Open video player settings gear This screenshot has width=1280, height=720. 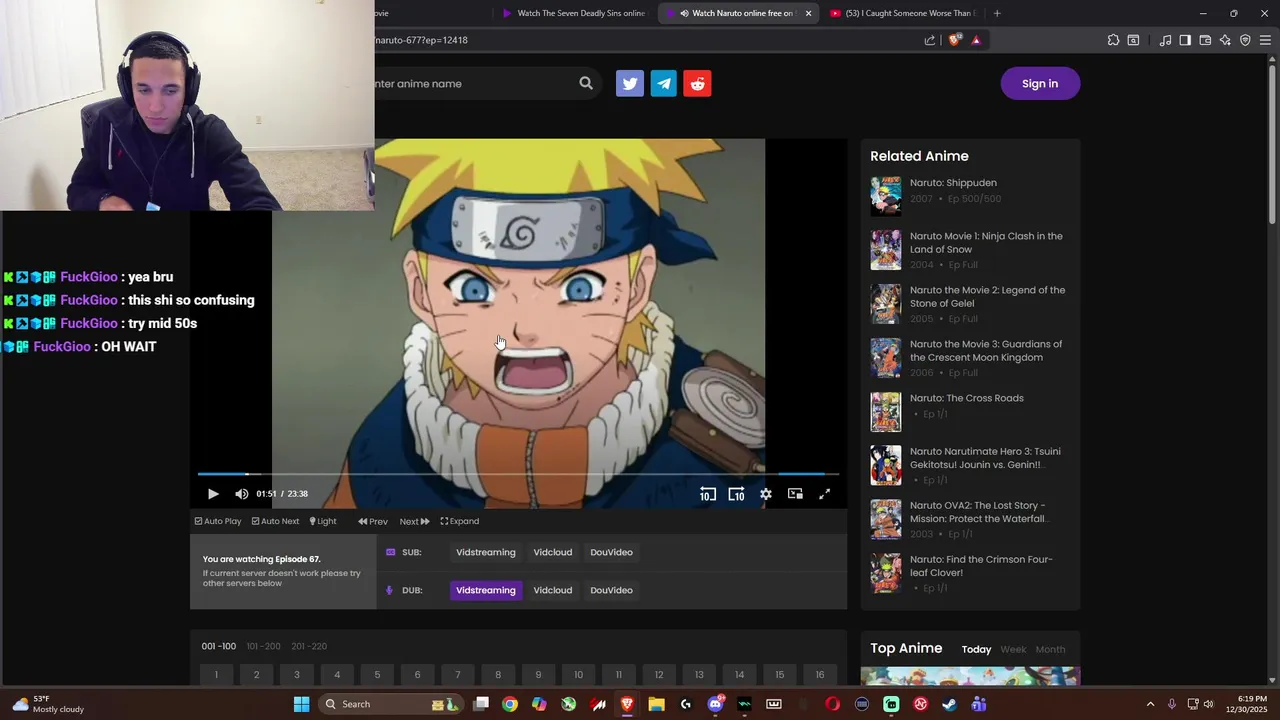pyautogui.click(x=766, y=494)
